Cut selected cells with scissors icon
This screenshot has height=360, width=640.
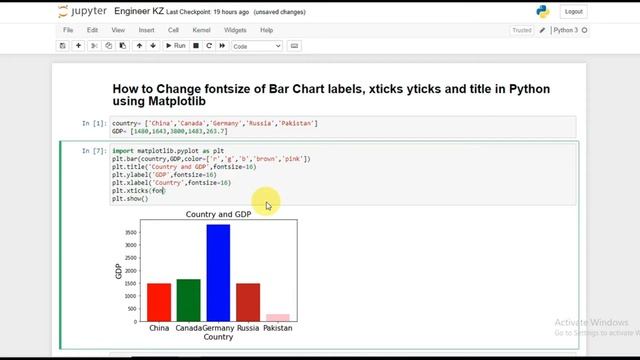click(94, 46)
